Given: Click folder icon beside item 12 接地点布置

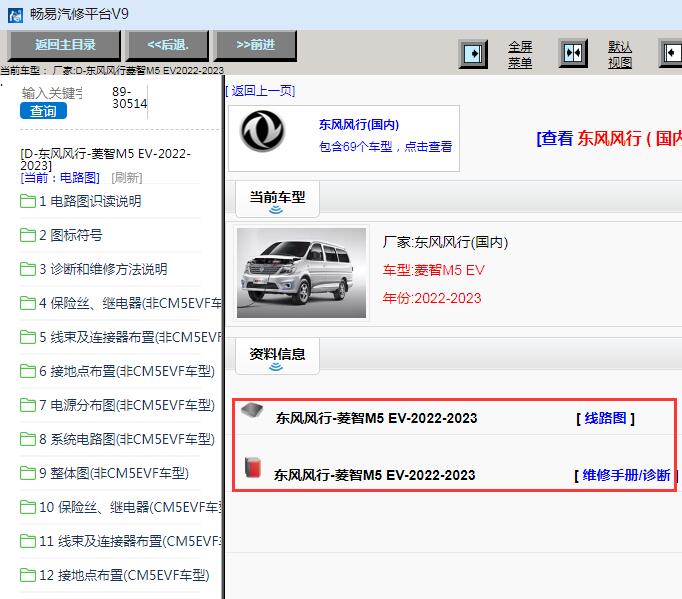Looking at the screenshot, I should point(28,575).
